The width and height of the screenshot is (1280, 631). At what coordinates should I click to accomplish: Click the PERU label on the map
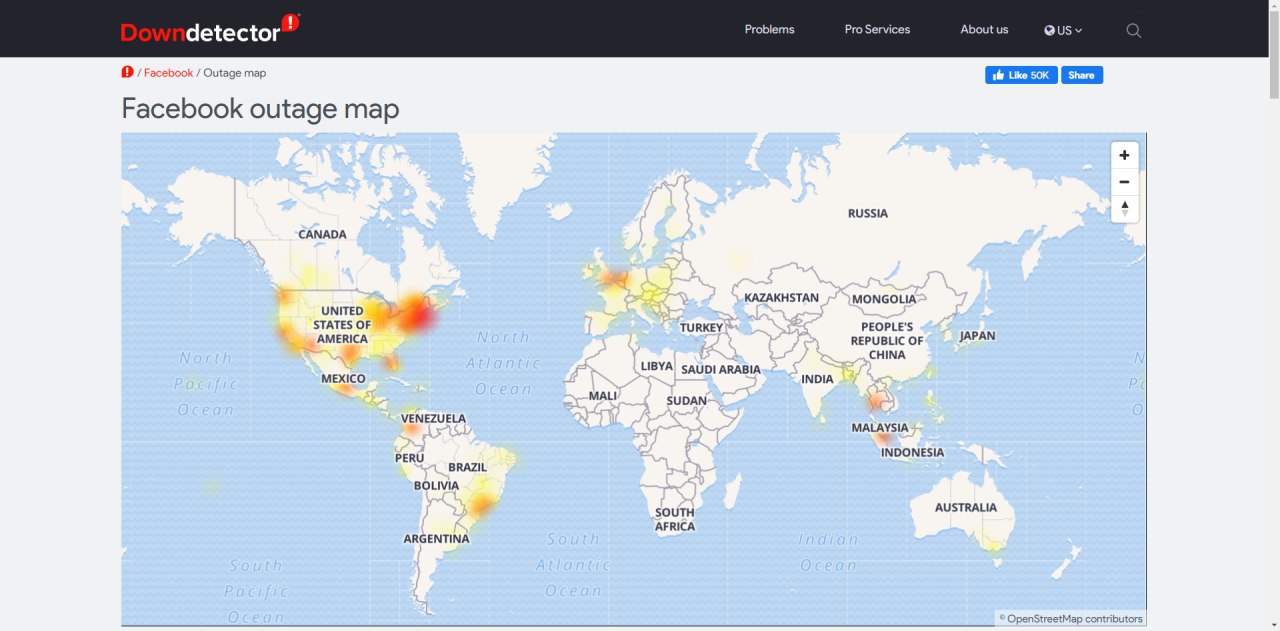(x=409, y=458)
